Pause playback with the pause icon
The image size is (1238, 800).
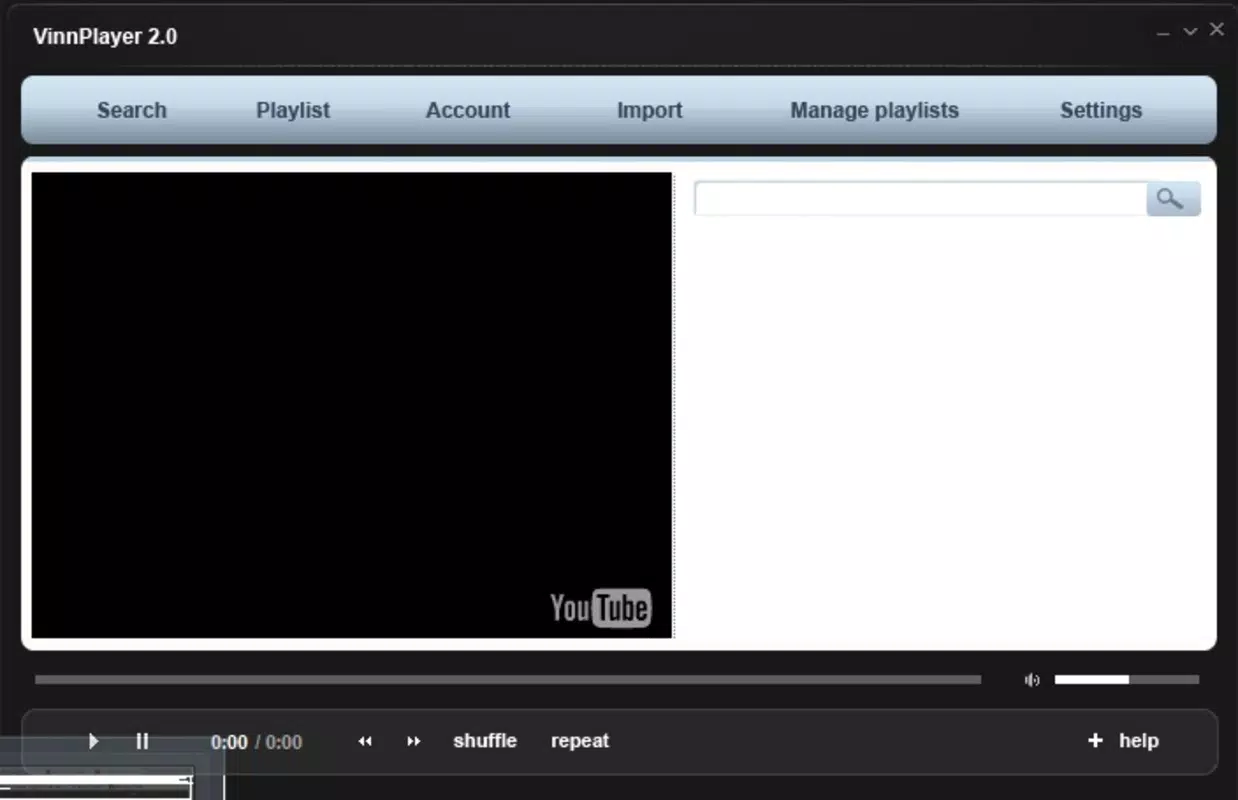[142, 741]
